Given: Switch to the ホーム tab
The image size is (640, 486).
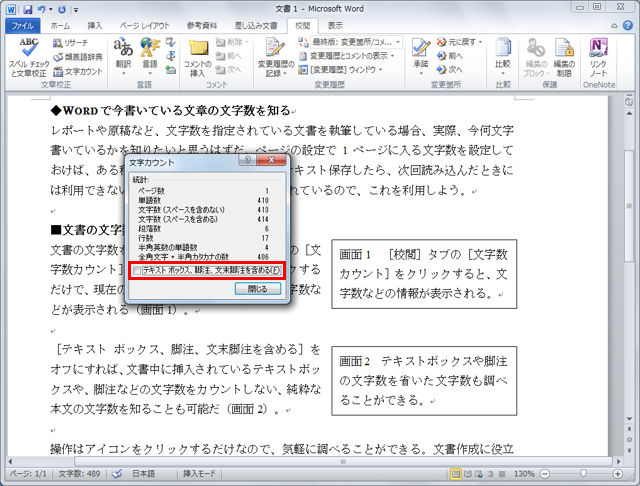Looking at the screenshot, I should pyautogui.click(x=60, y=26).
